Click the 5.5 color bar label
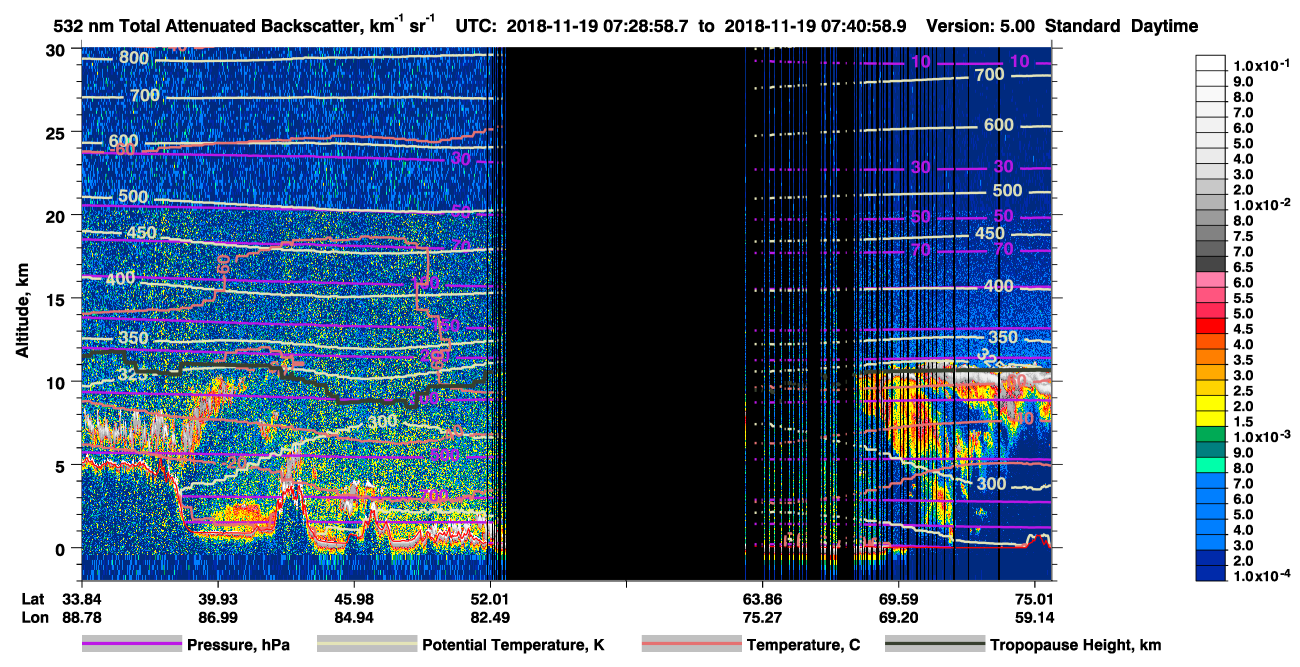Viewport: 1300px width, 667px height. (x=1244, y=299)
